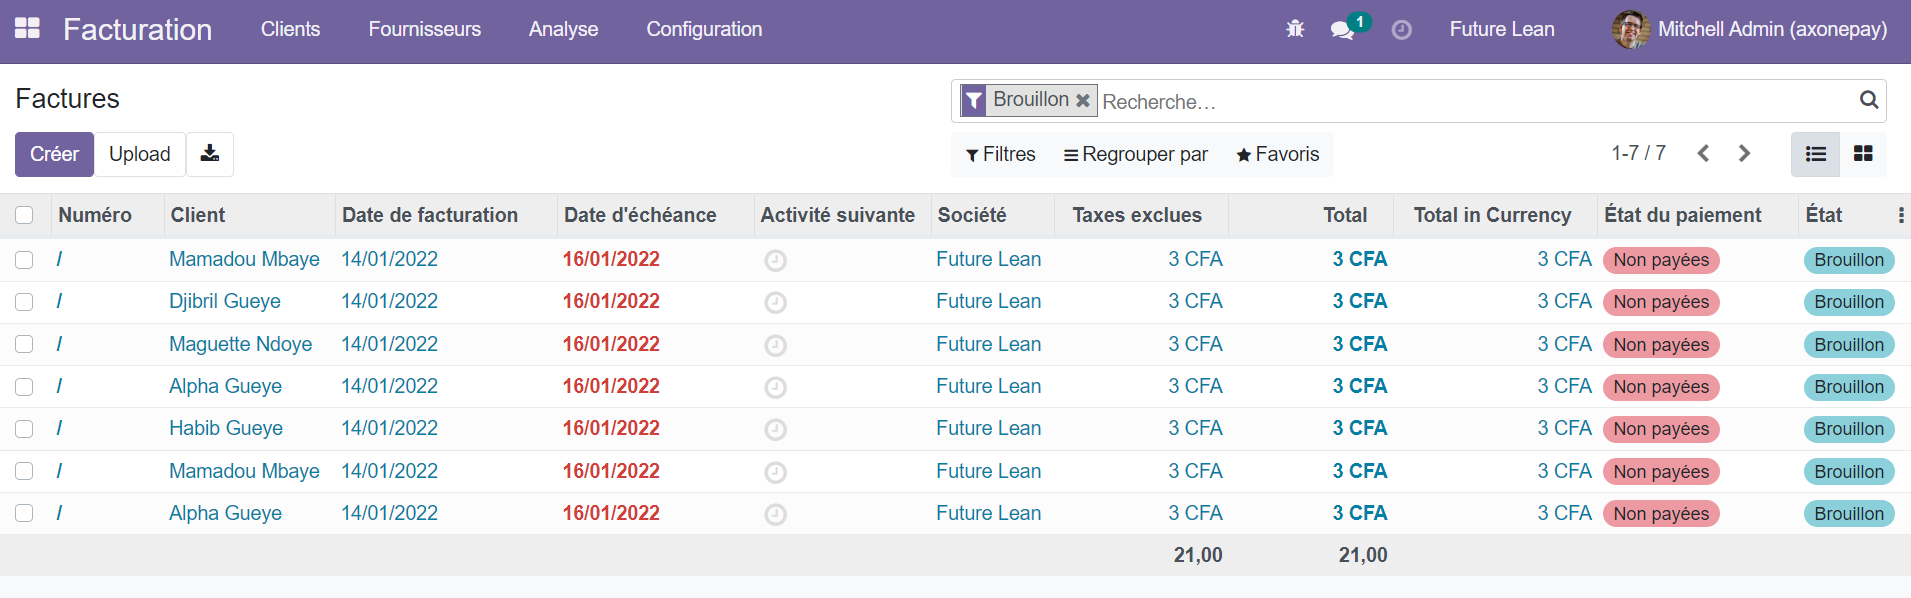Open the apps grid home menu
1911x598 pixels.
point(27,29)
